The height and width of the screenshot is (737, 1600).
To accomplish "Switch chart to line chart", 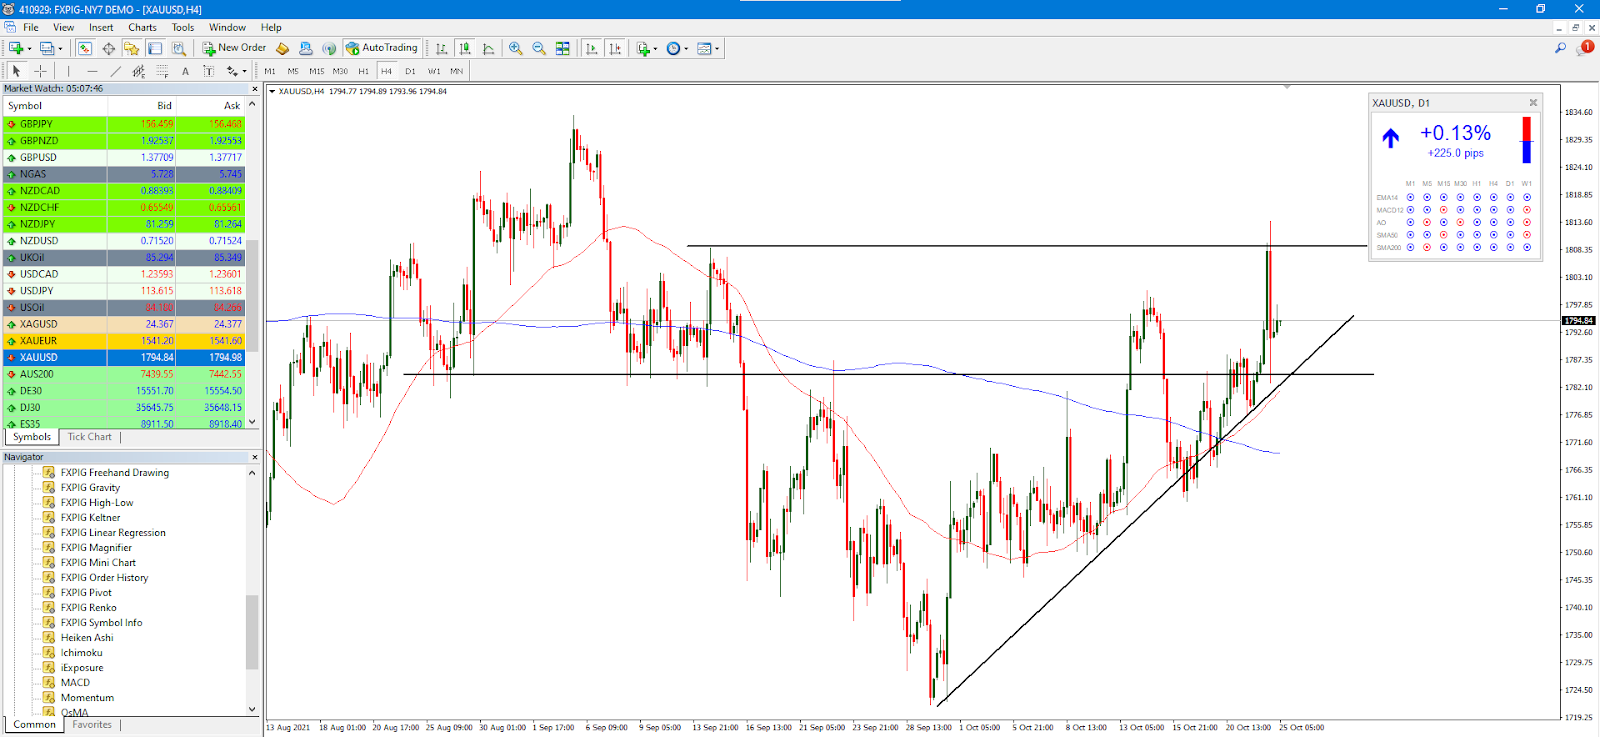I will pos(489,48).
